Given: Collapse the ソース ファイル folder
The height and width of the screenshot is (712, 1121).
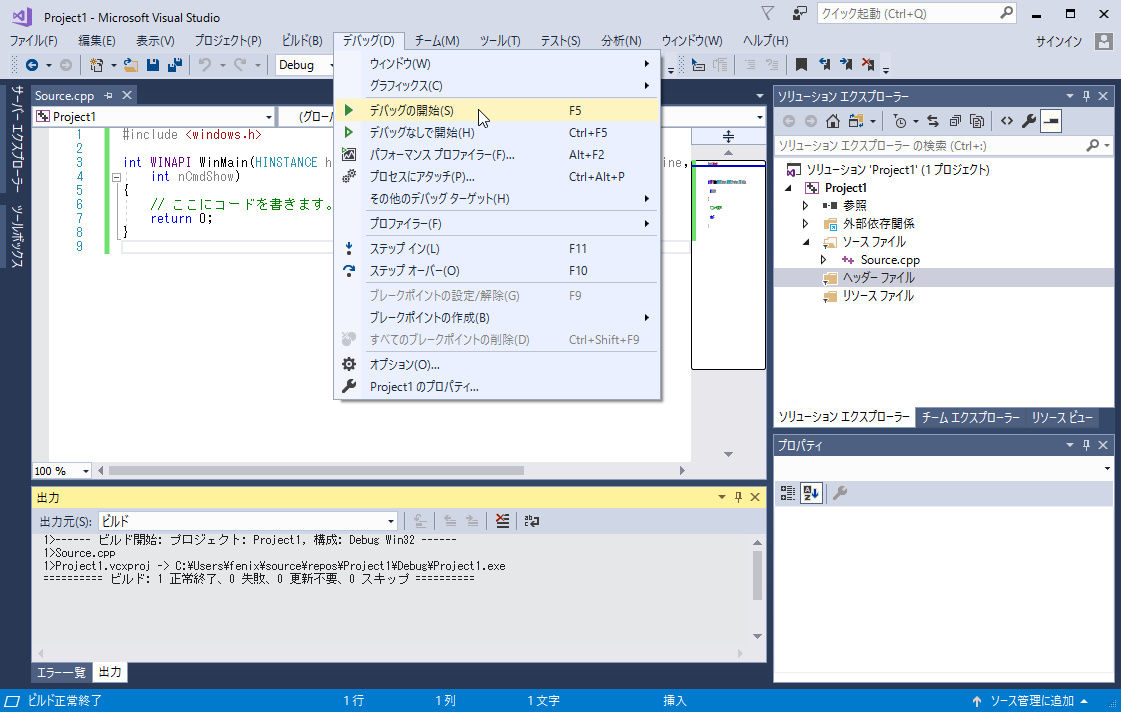Looking at the screenshot, I should click(x=806, y=242).
